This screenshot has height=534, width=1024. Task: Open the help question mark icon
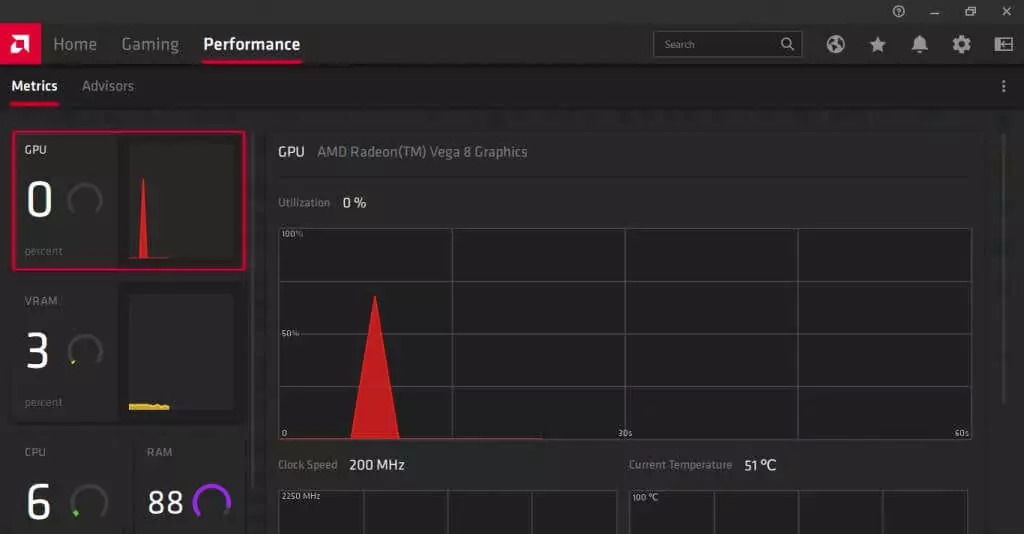[899, 11]
